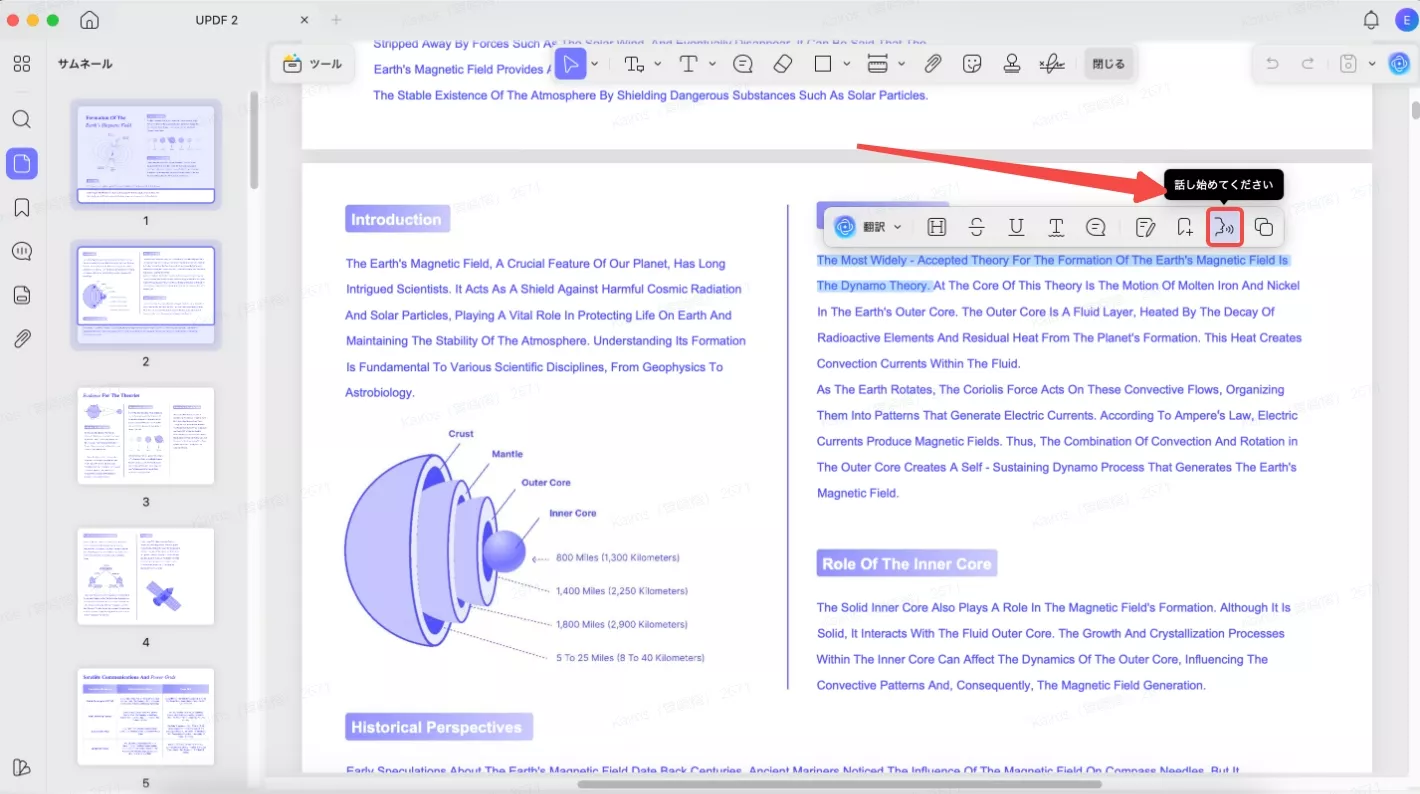Click the icon at the sidebar bottom
The width and height of the screenshot is (1420, 794).
coord(22,767)
